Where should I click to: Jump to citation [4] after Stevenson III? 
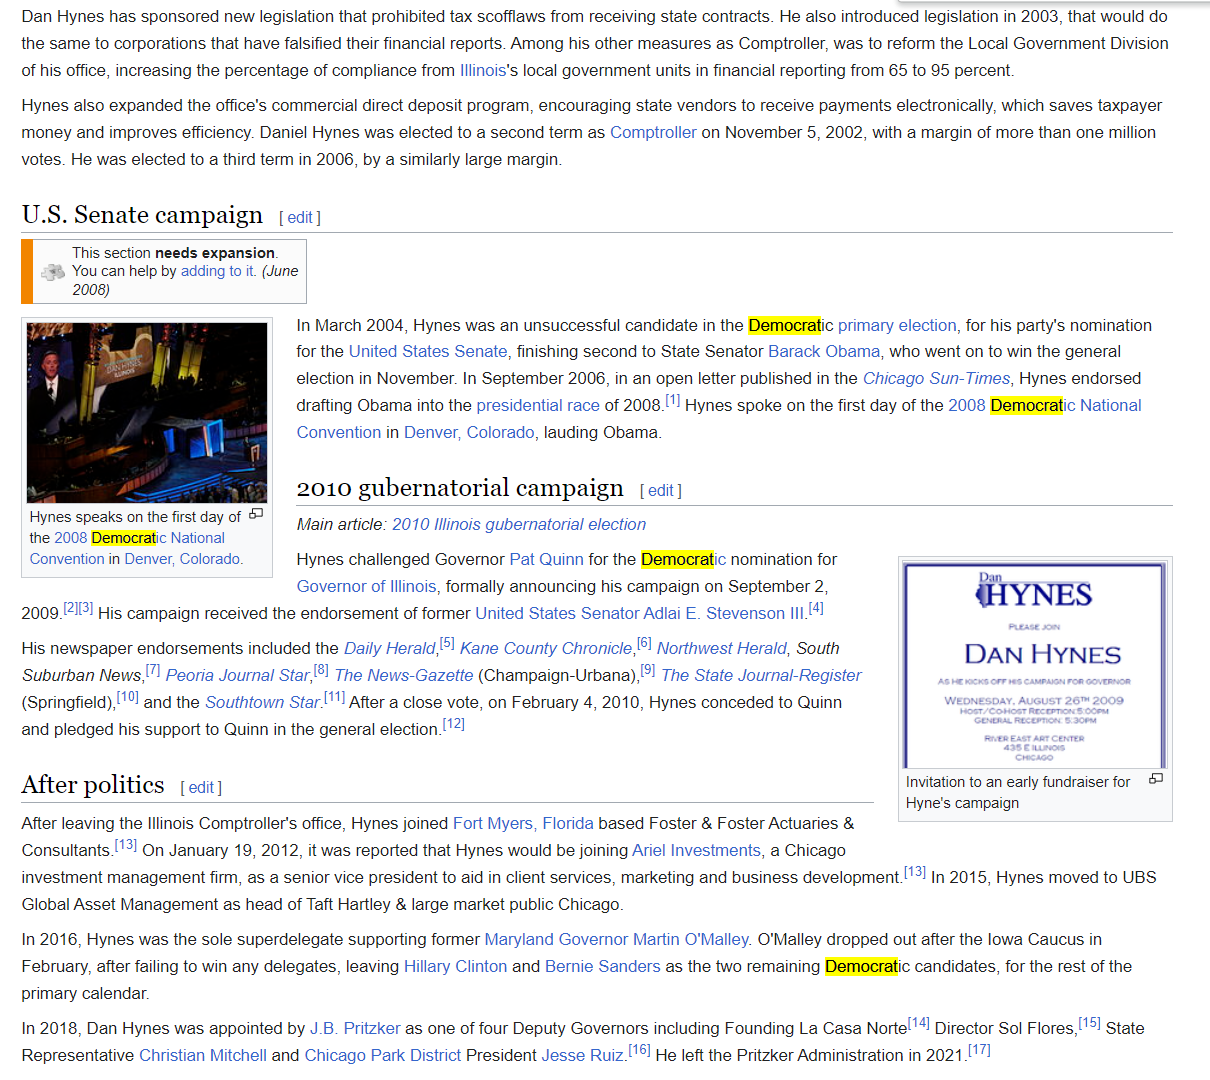point(816,608)
